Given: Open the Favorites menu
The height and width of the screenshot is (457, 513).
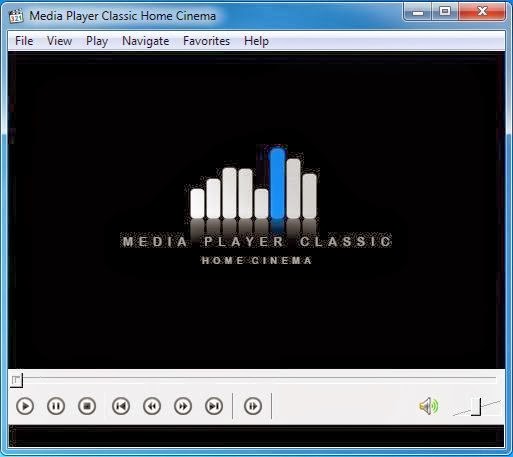Looking at the screenshot, I should pyautogui.click(x=206, y=41).
